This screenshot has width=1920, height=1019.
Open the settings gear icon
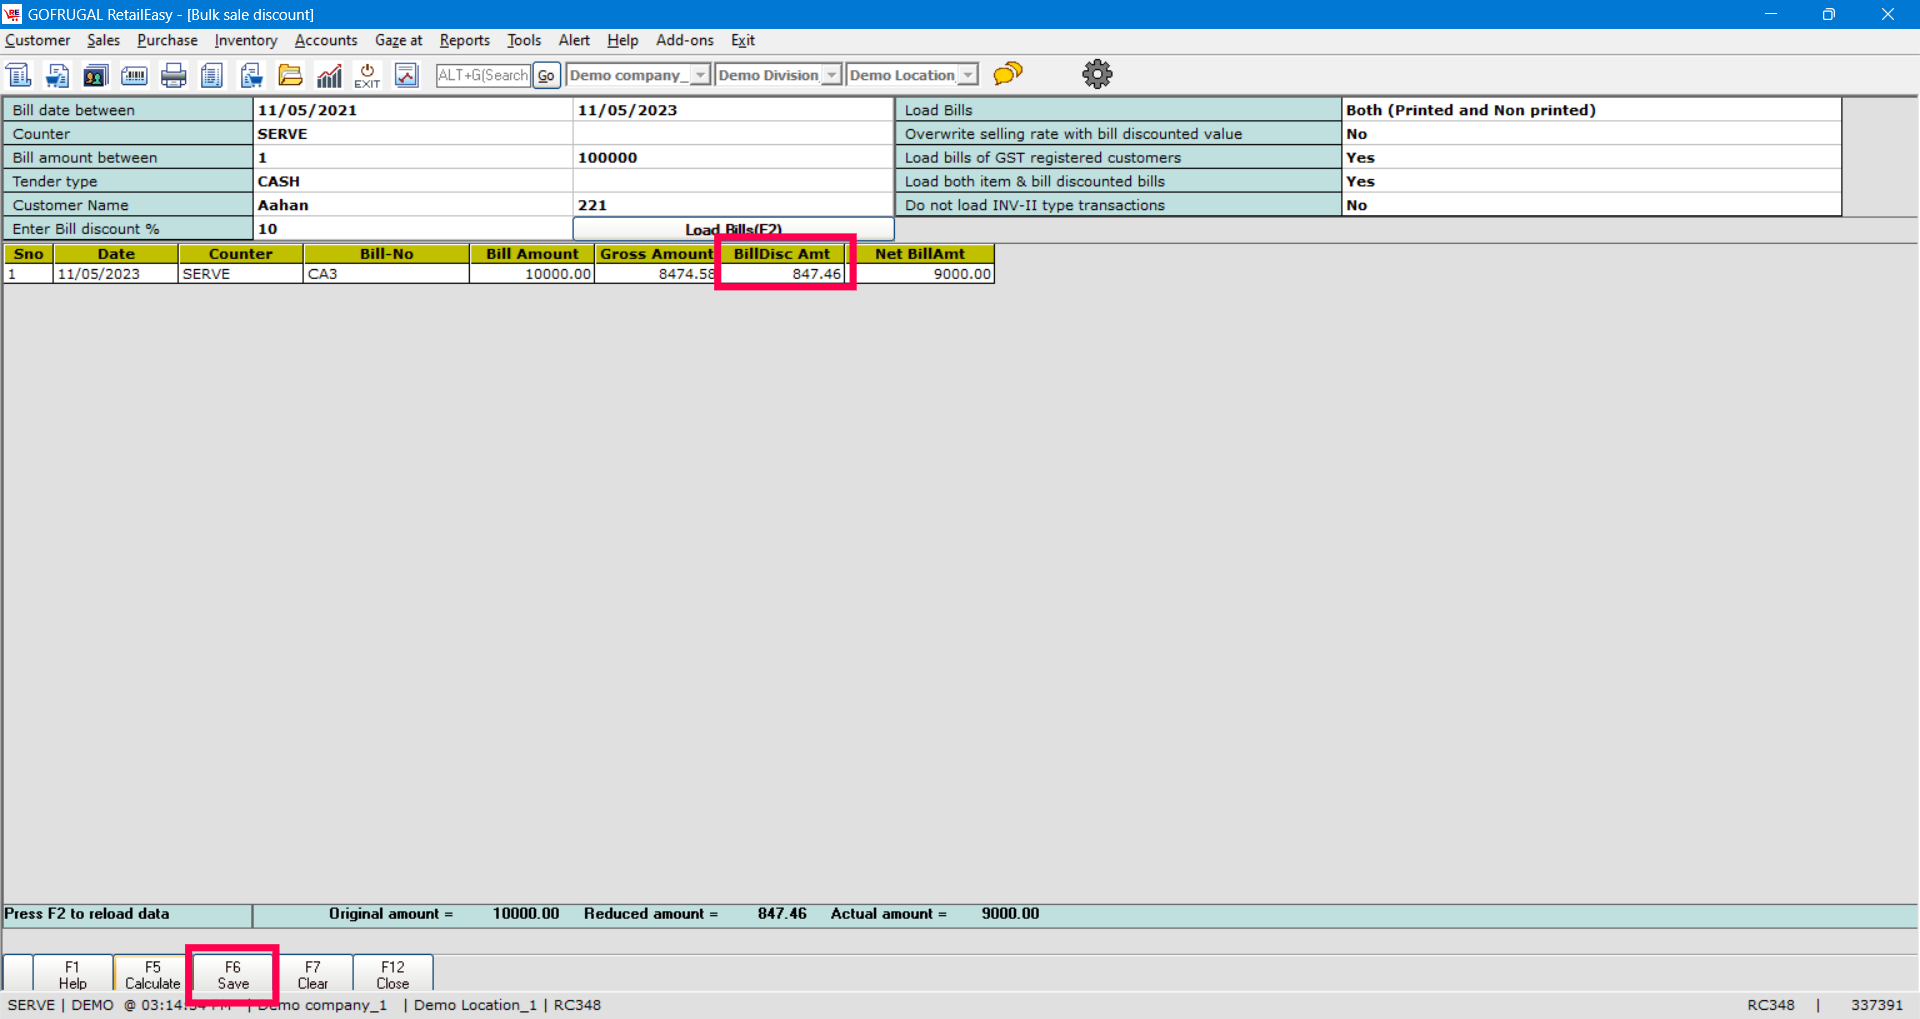pyautogui.click(x=1097, y=74)
